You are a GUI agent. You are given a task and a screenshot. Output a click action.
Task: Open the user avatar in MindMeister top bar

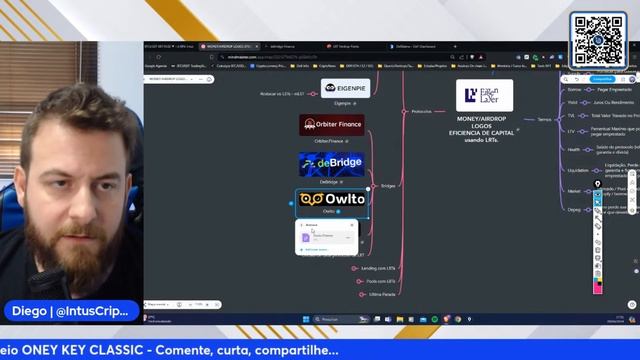632,79
